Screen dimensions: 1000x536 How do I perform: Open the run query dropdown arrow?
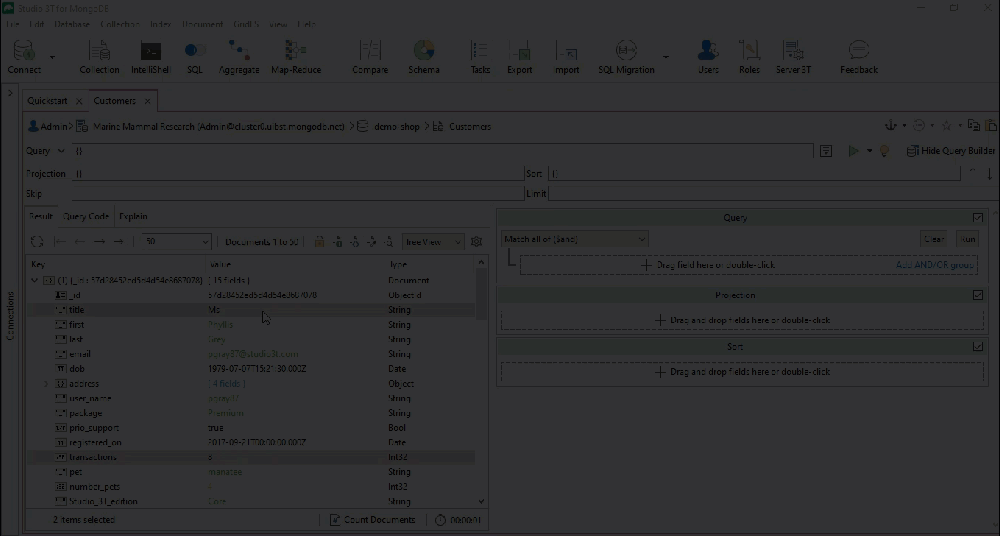(869, 151)
